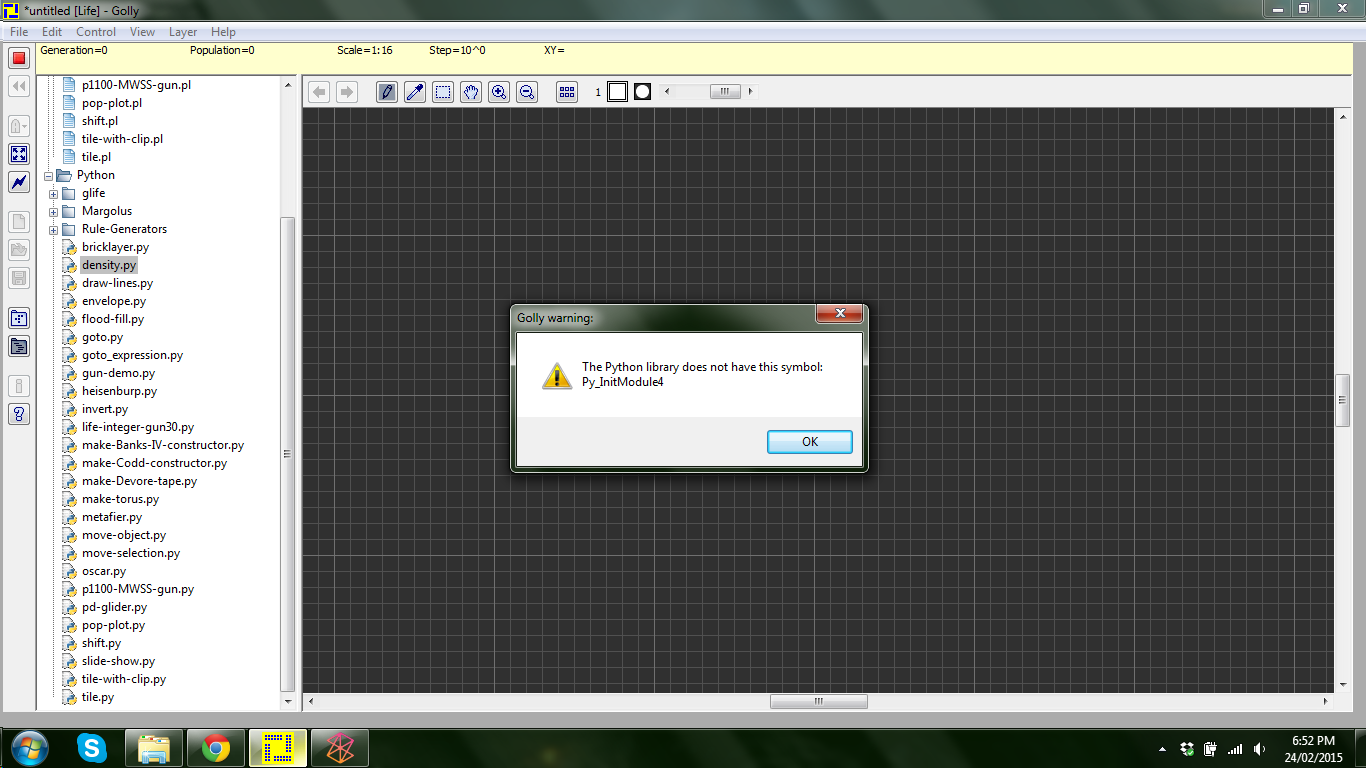Expand the Margolus folder
The height and width of the screenshot is (768, 1366).
tap(54, 211)
